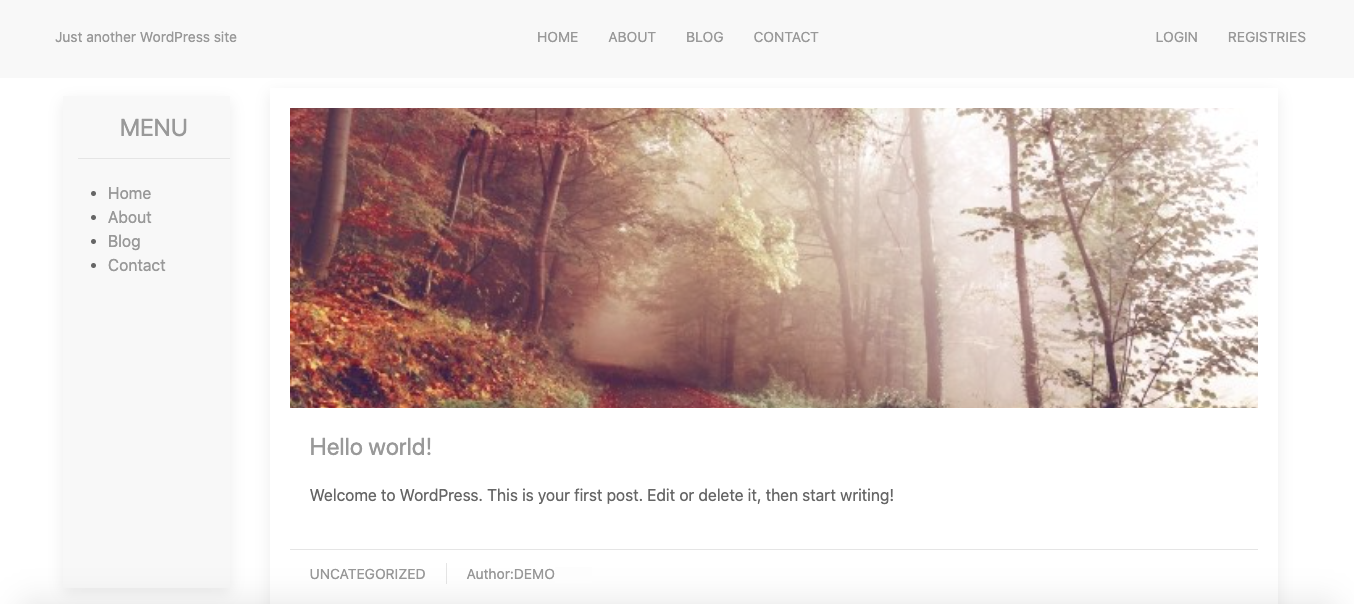Open CONTACT from the header menu

[786, 37]
